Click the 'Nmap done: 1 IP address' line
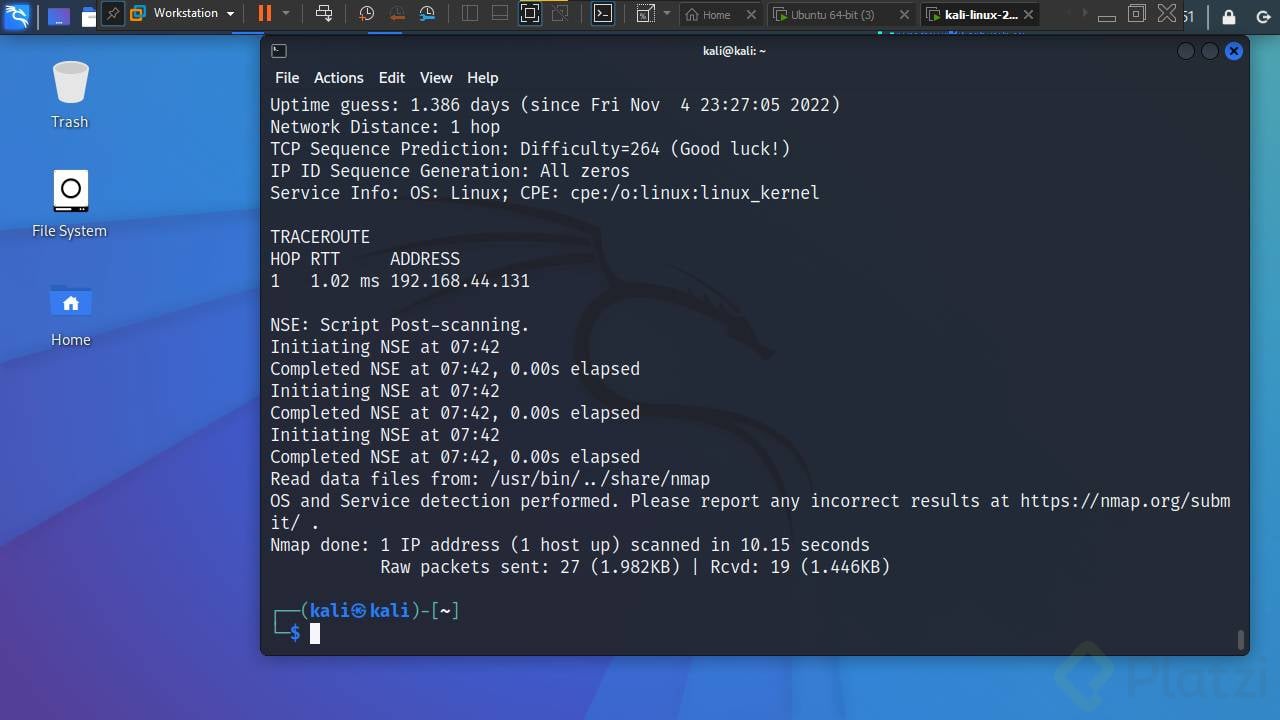 point(570,545)
